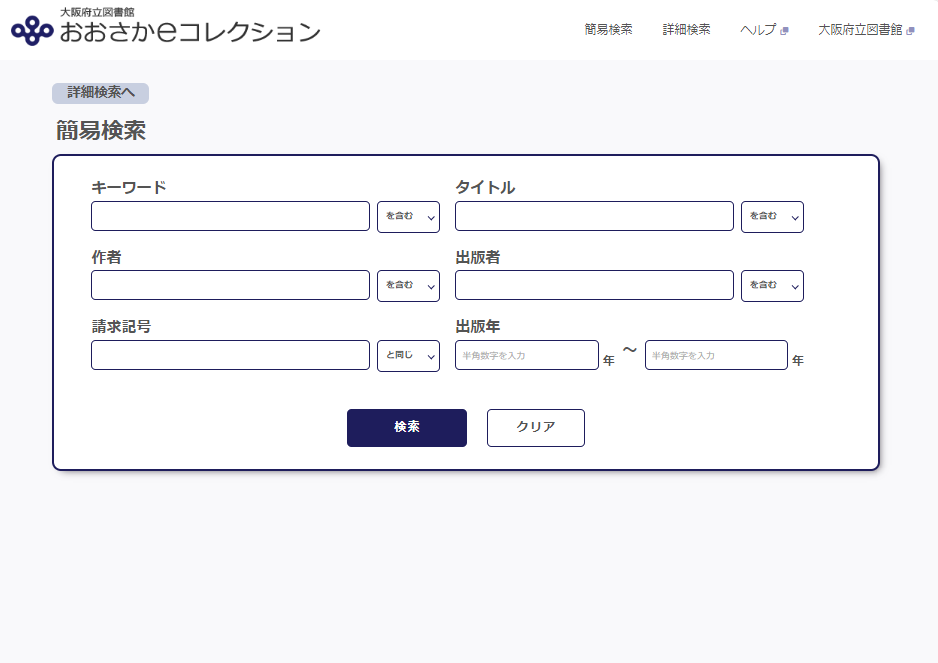This screenshot has width=938, height=663.
Task: Click the 検索 search button
Action: point(407,427)
